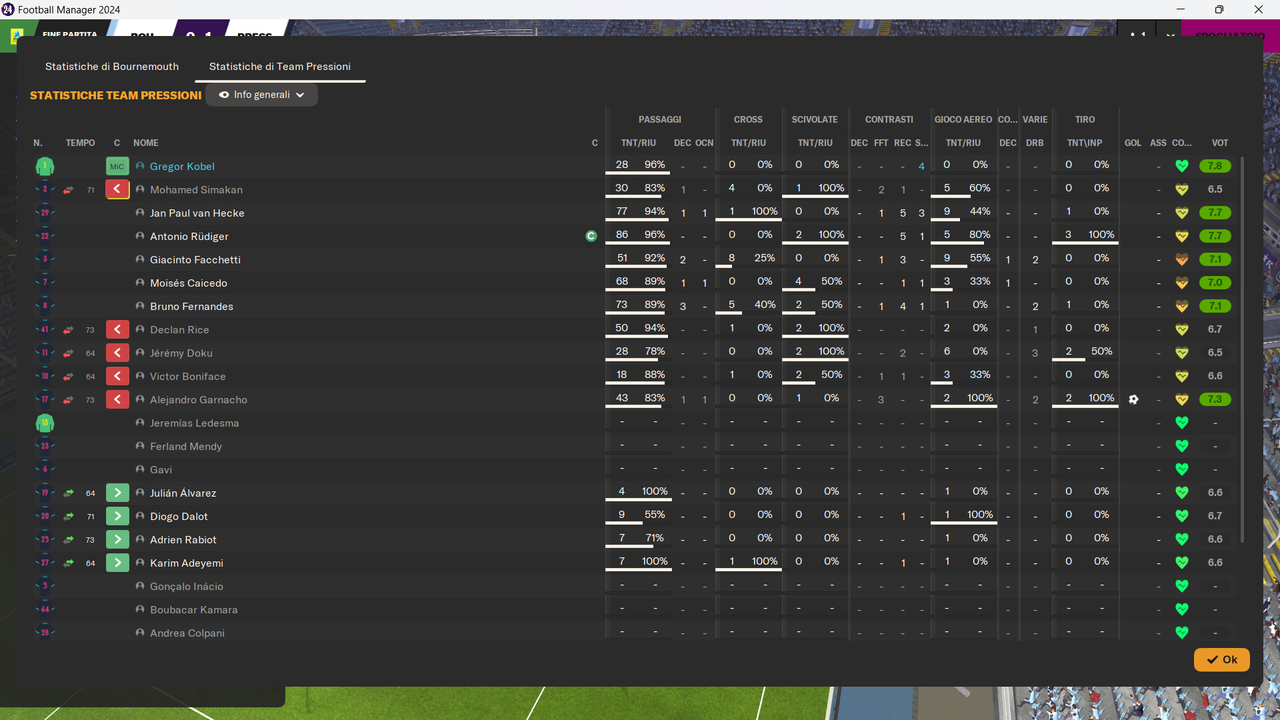Select the Statistiche di Team Pressioni tab
The image size is (1280, 720).
[x=279, y=66]
